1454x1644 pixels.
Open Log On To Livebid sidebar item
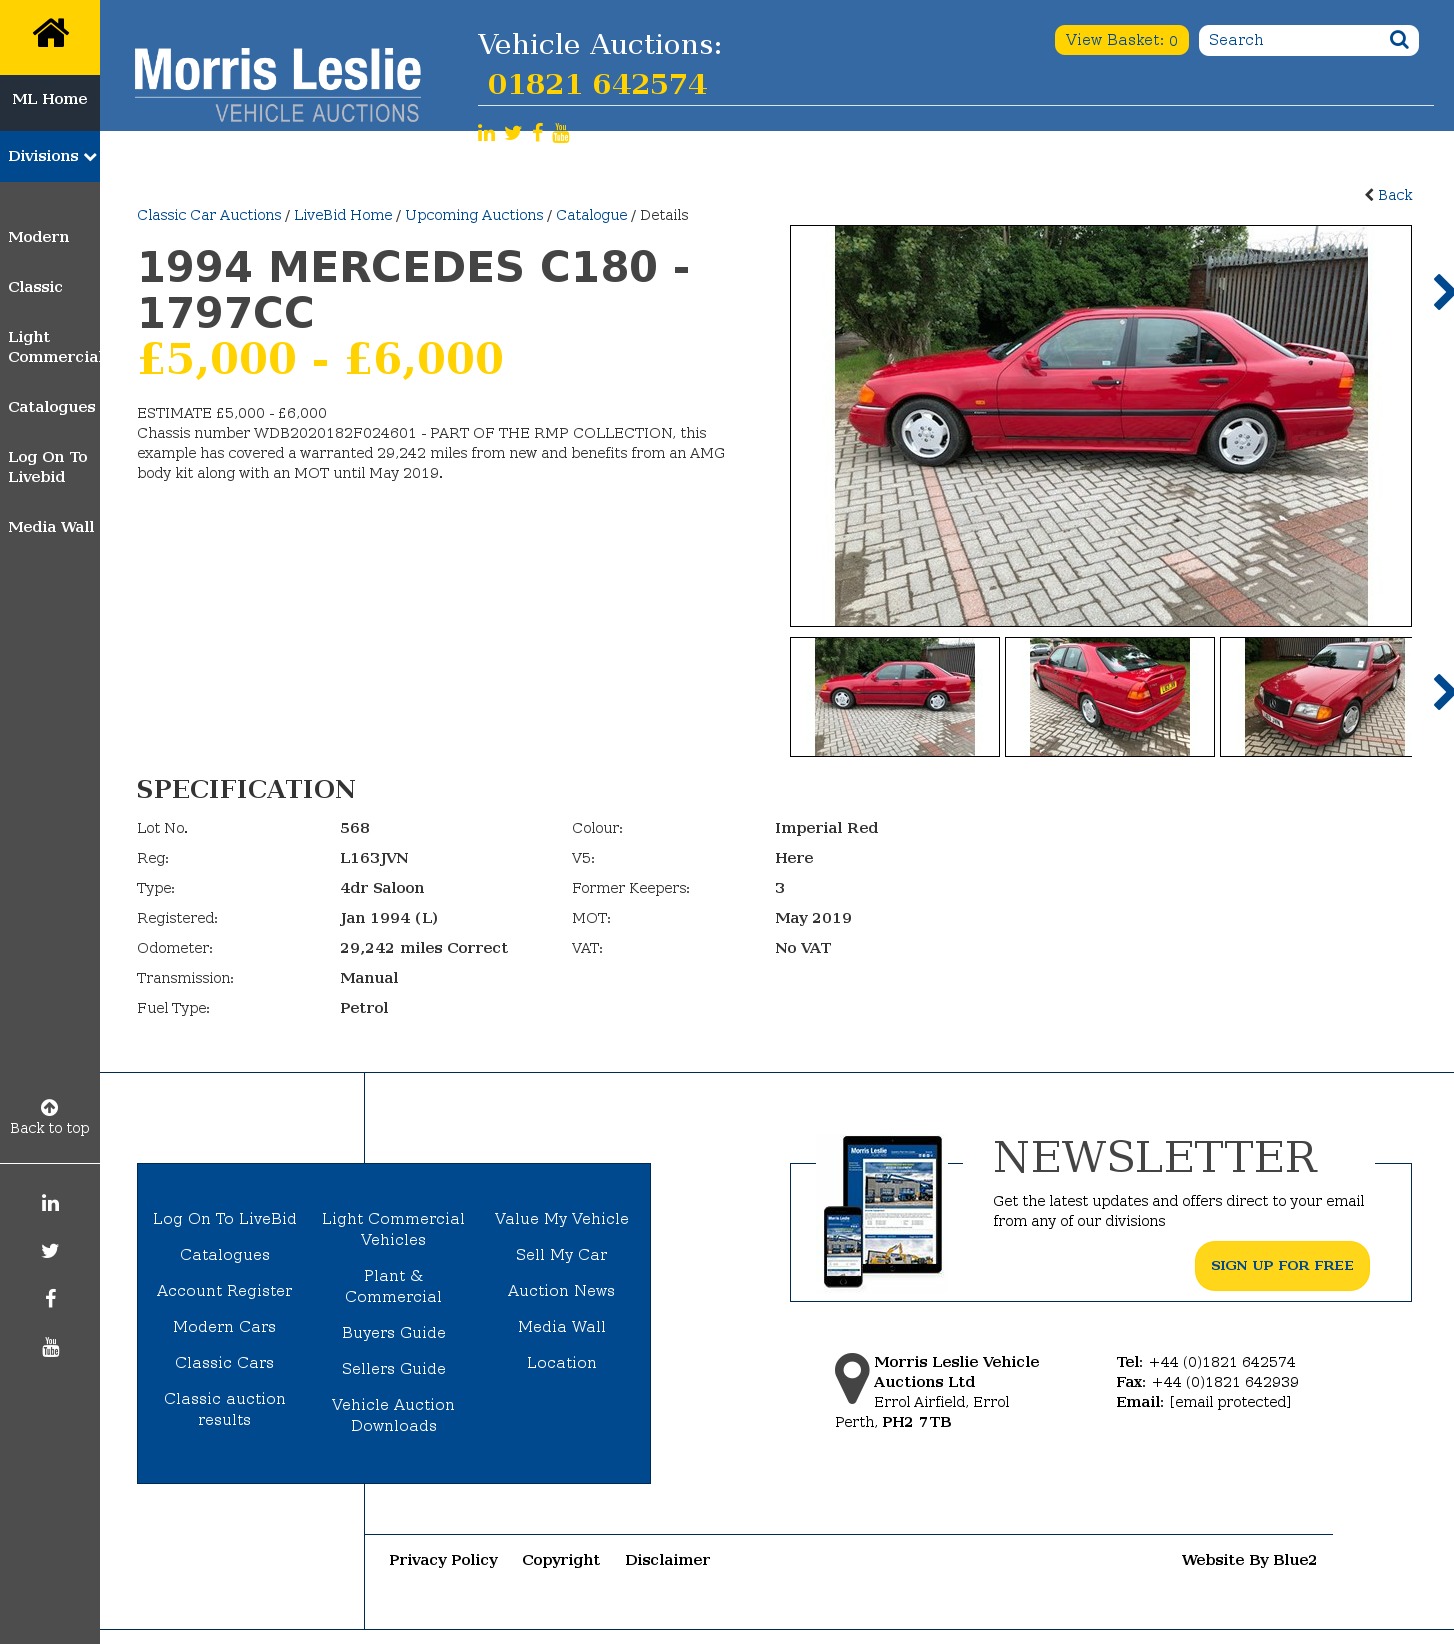click(48, 467)
